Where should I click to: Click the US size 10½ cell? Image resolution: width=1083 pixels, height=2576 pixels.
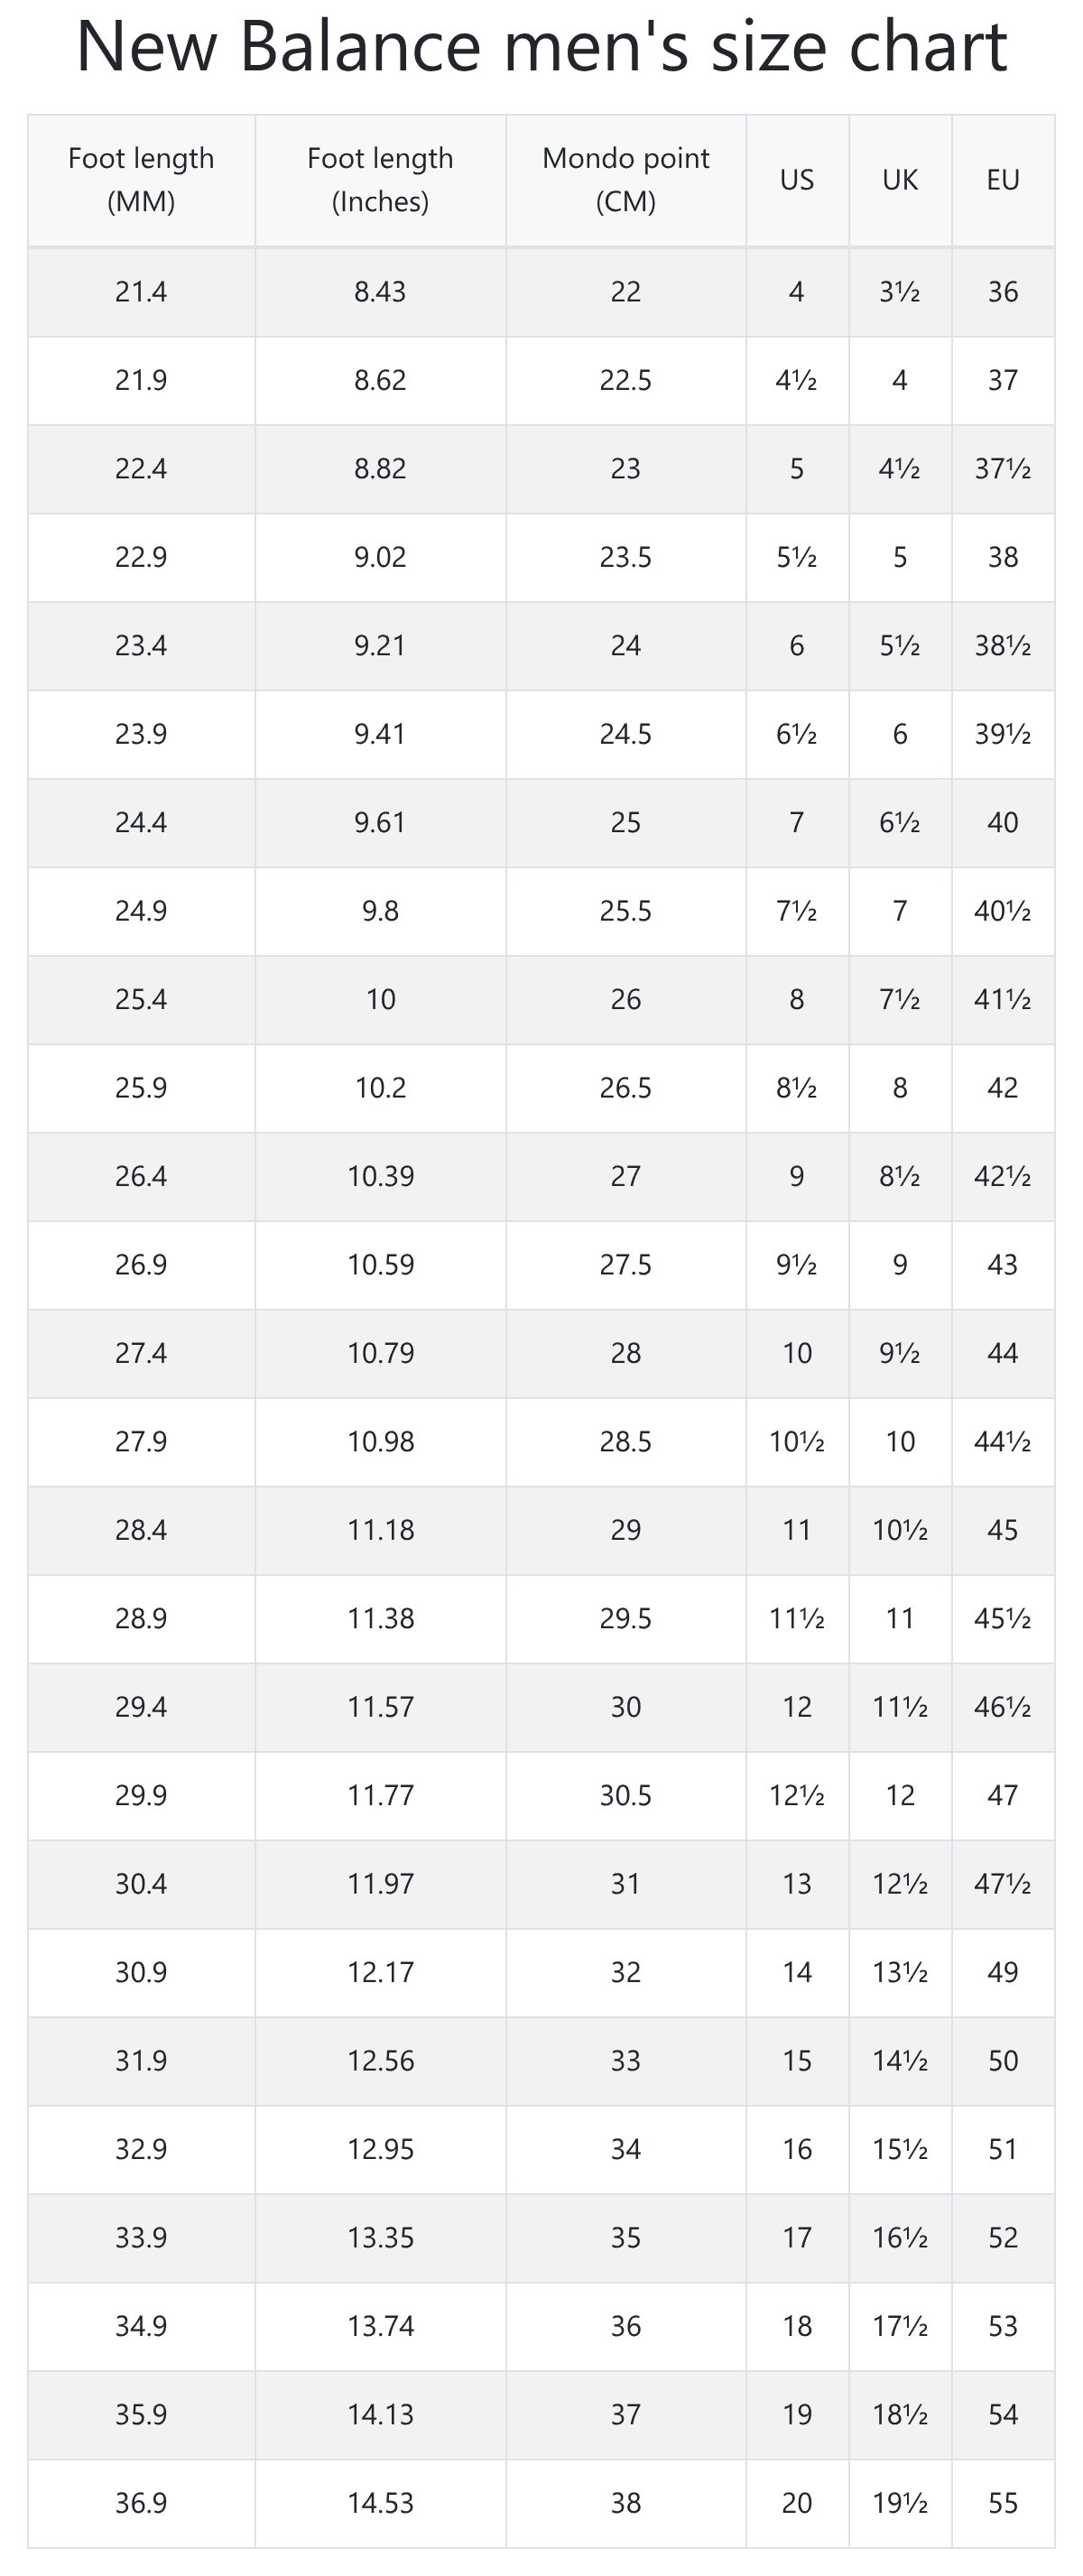(797, 1442)
